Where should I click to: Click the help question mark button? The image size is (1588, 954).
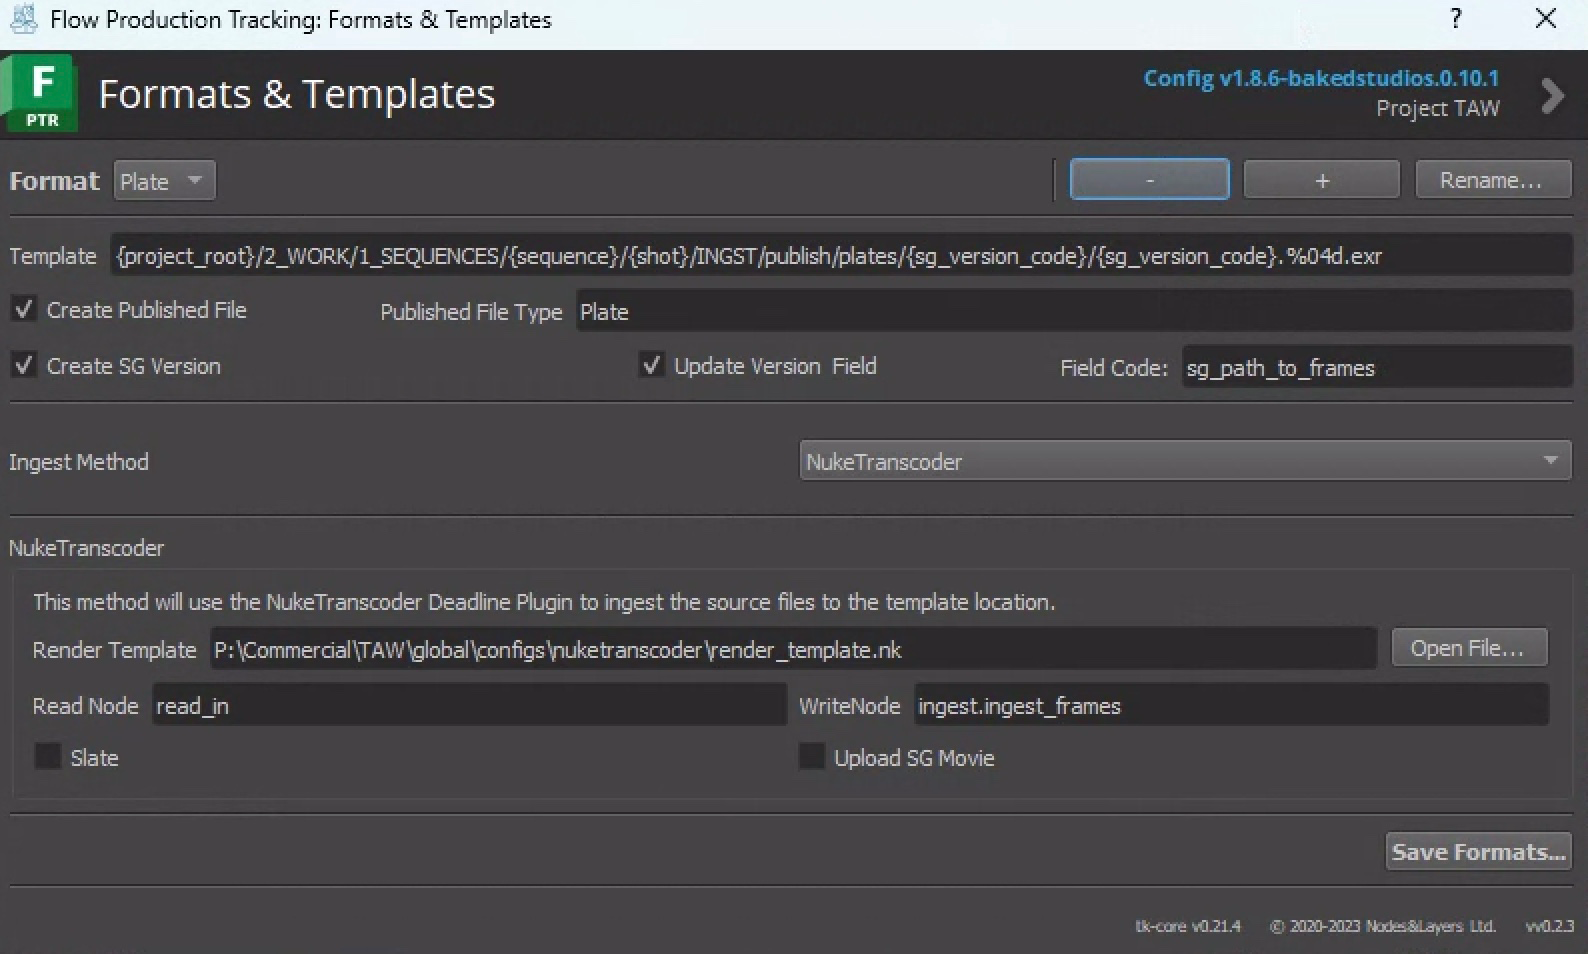(1456, 19)
